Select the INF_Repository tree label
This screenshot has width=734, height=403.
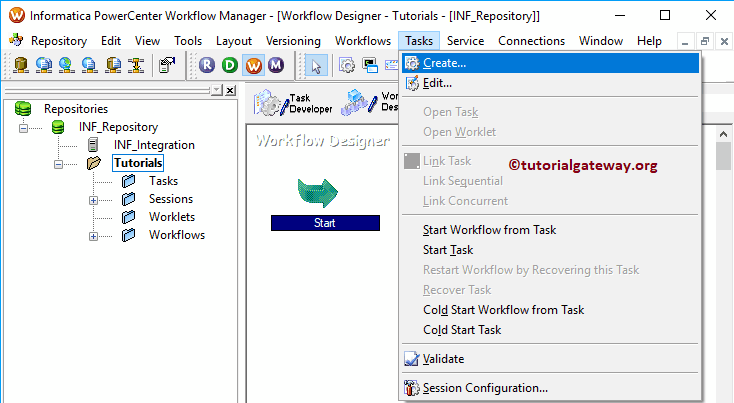pyautogui.click(x=118, y=127)
